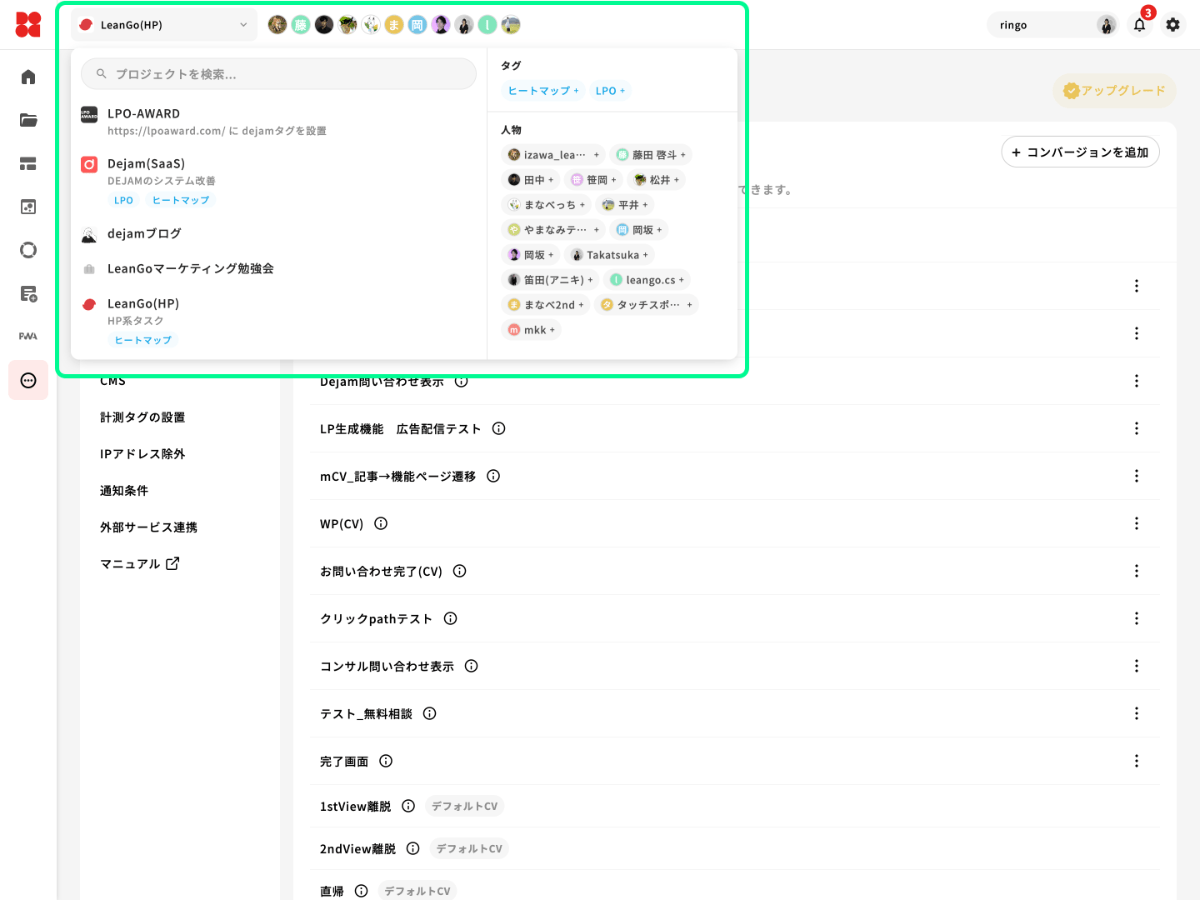This screenshot has width=1200, height=900.
Task: Open the three-dot menu for テスト_無料相談
Action: 1136,713
